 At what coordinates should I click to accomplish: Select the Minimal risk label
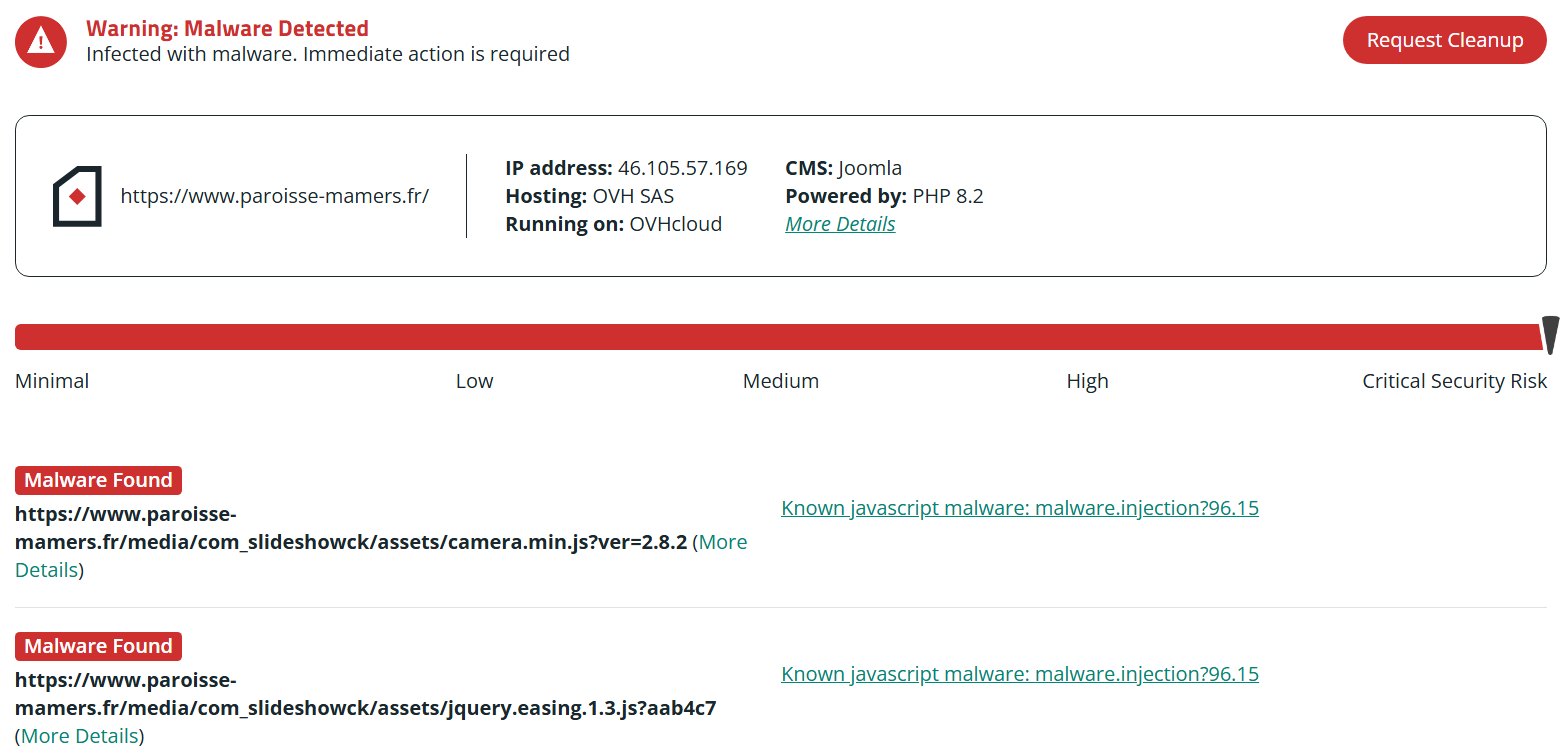[52, 381]
